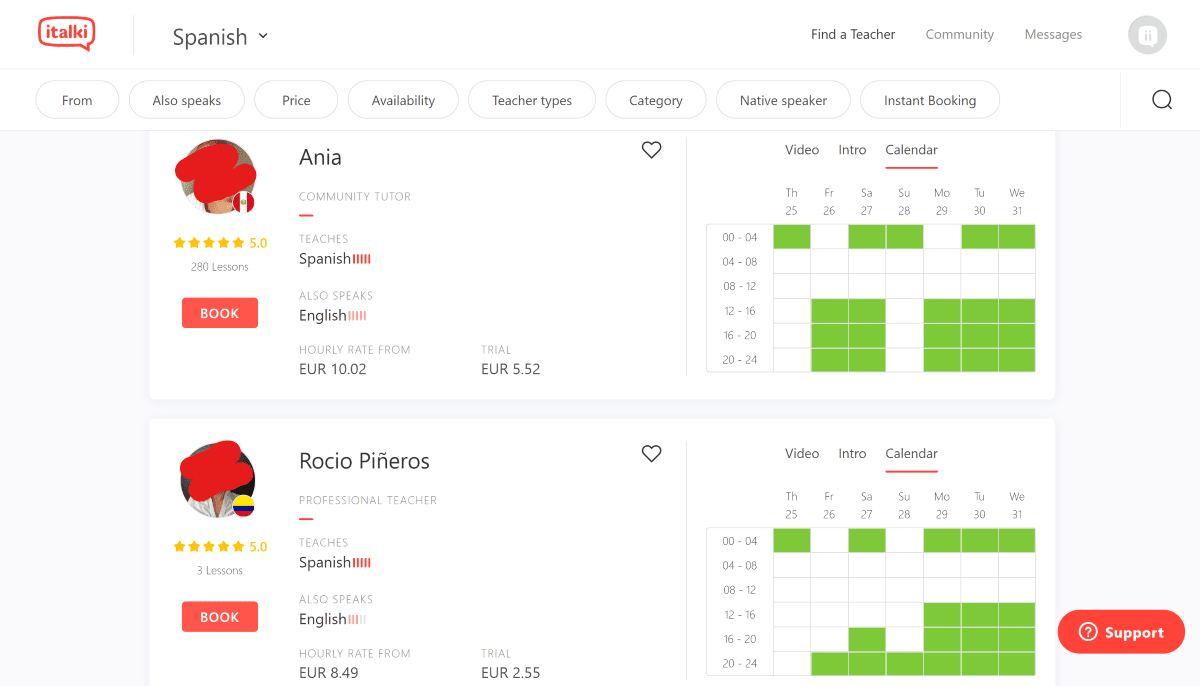1200x686 pixels.
Task: Open the Support help button
Action: 1121,633
